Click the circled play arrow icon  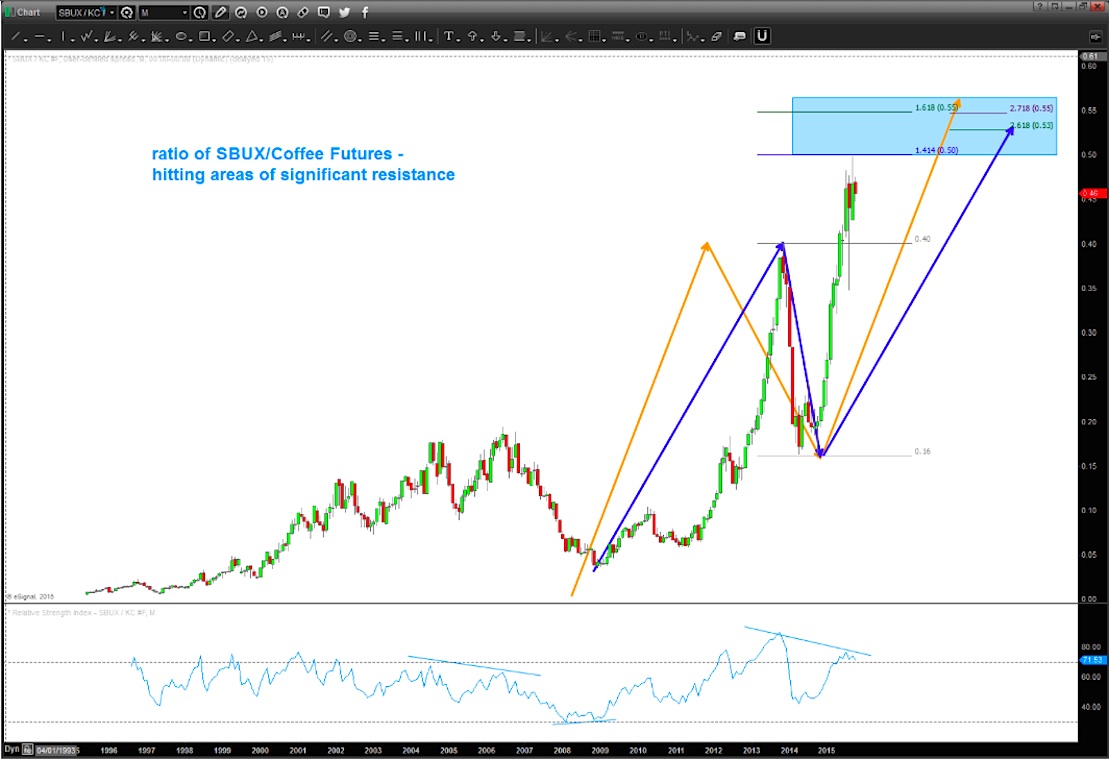coord(262,13)
